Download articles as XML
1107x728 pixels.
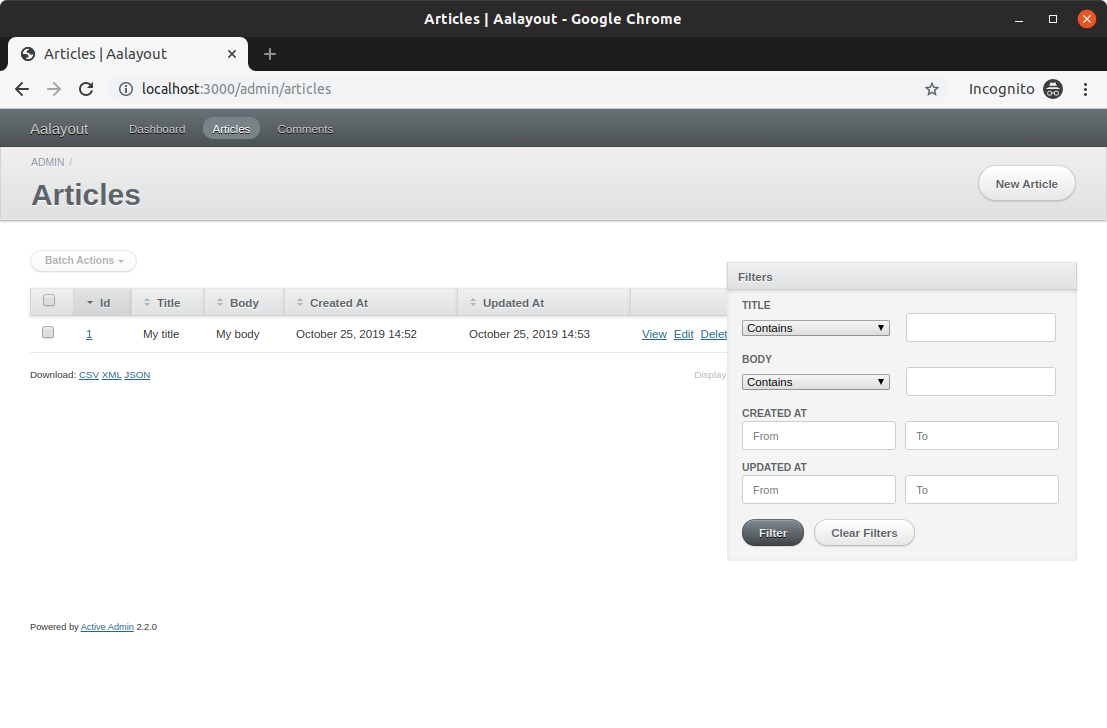pos(112,375)
